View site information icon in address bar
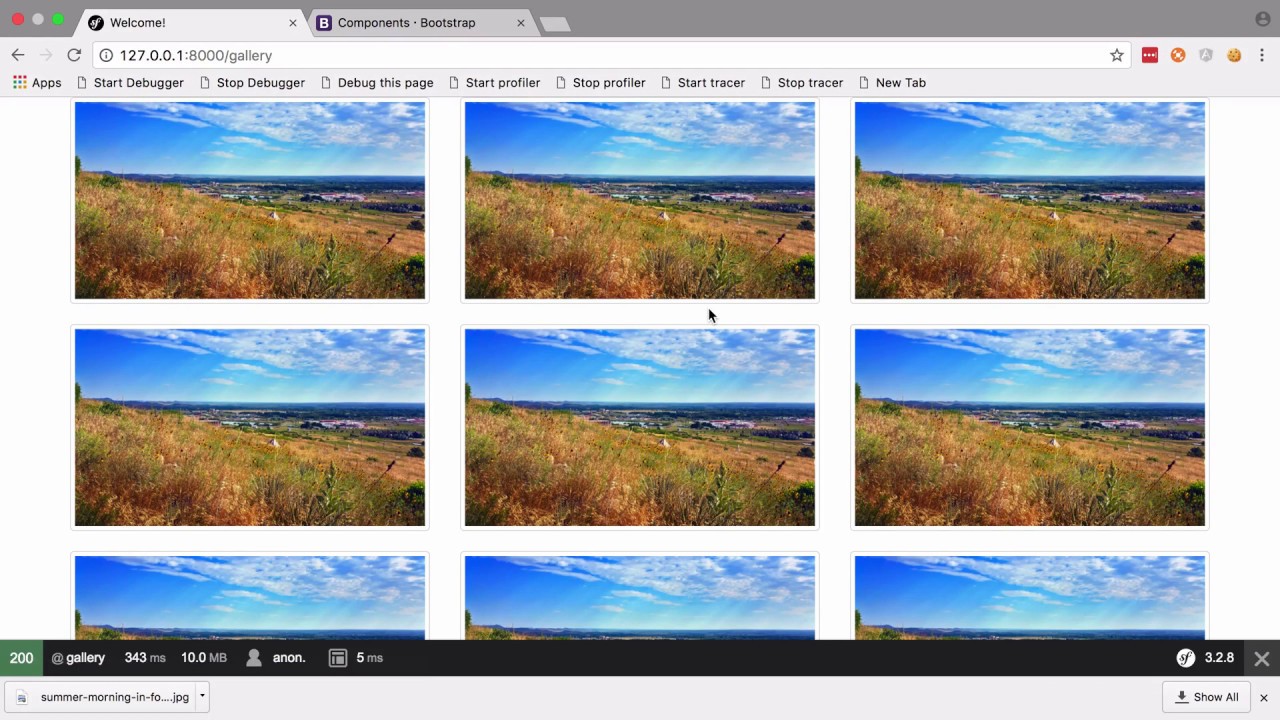 106,55
